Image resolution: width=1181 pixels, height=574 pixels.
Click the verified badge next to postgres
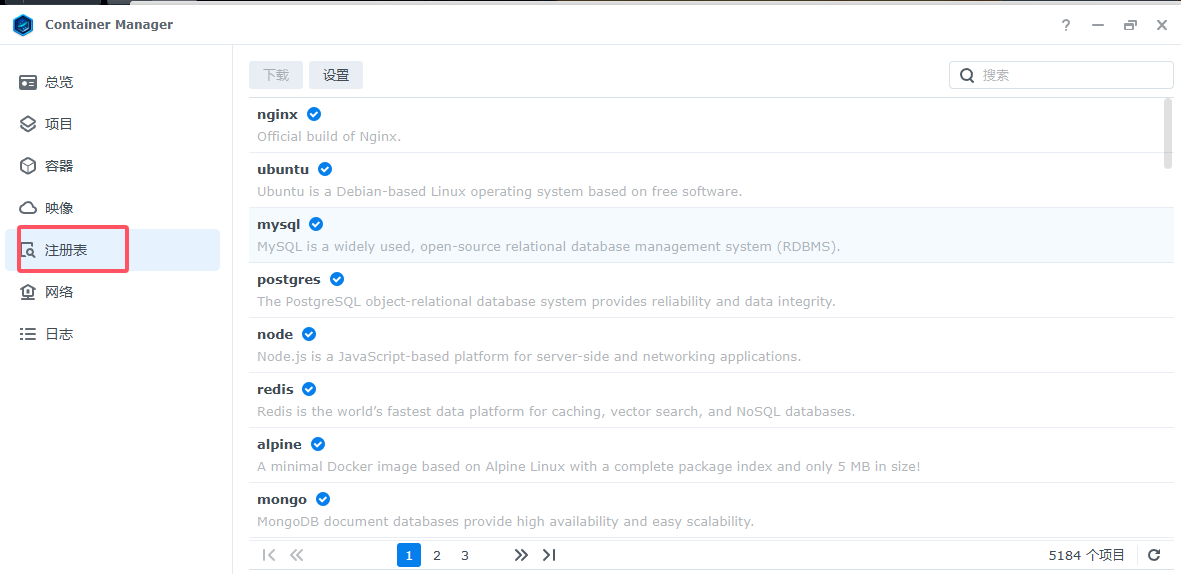[x=337, y=279]
